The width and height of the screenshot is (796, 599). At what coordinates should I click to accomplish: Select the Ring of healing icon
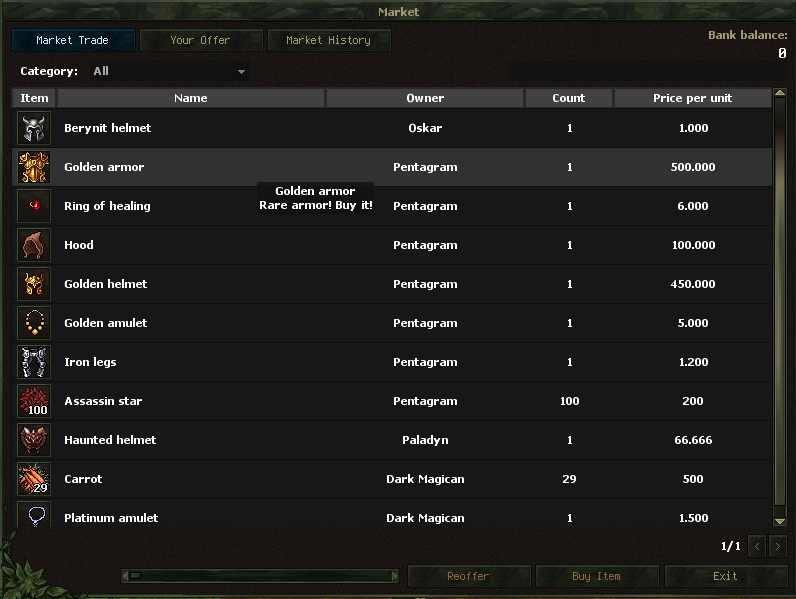pyautogui.click(x=34, y=206)
